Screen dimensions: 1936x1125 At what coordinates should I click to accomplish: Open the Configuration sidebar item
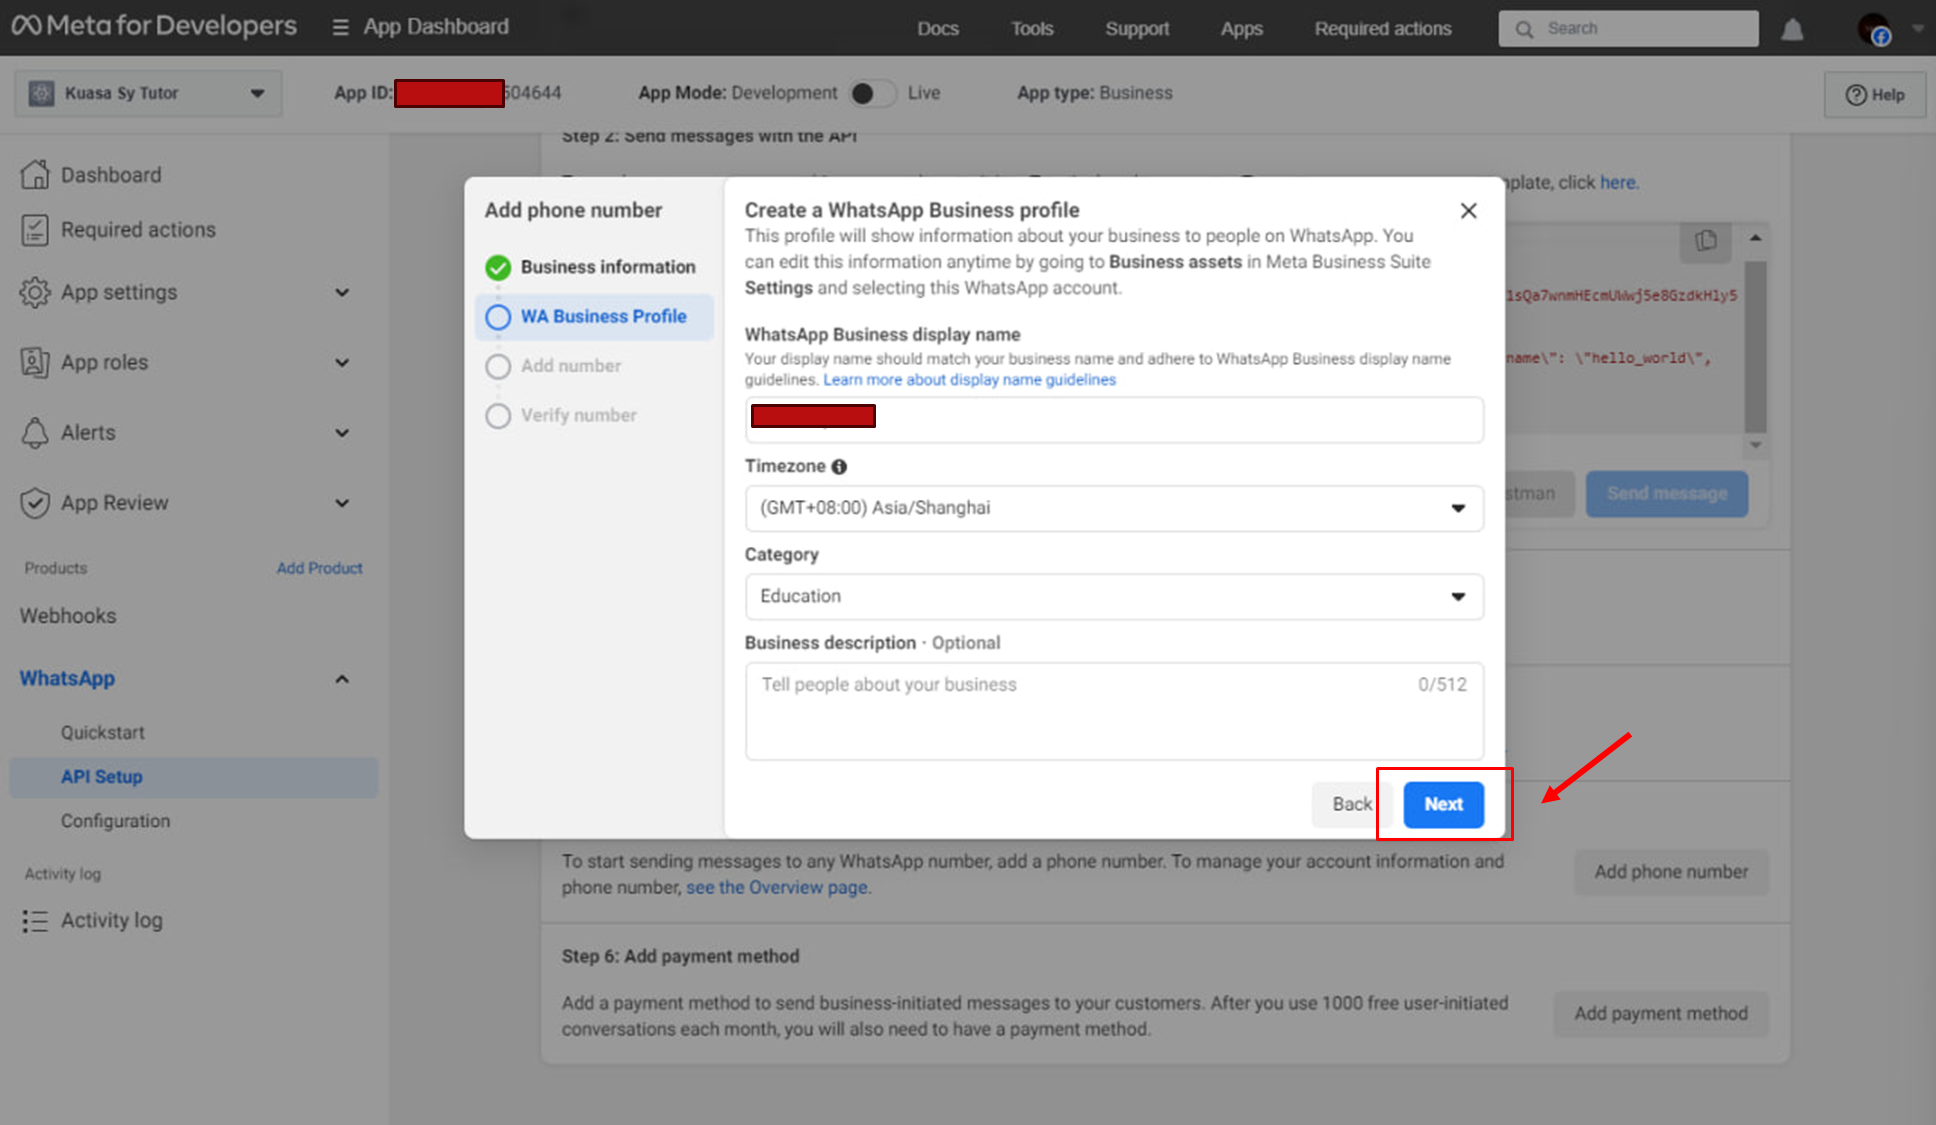coord(115,821)
